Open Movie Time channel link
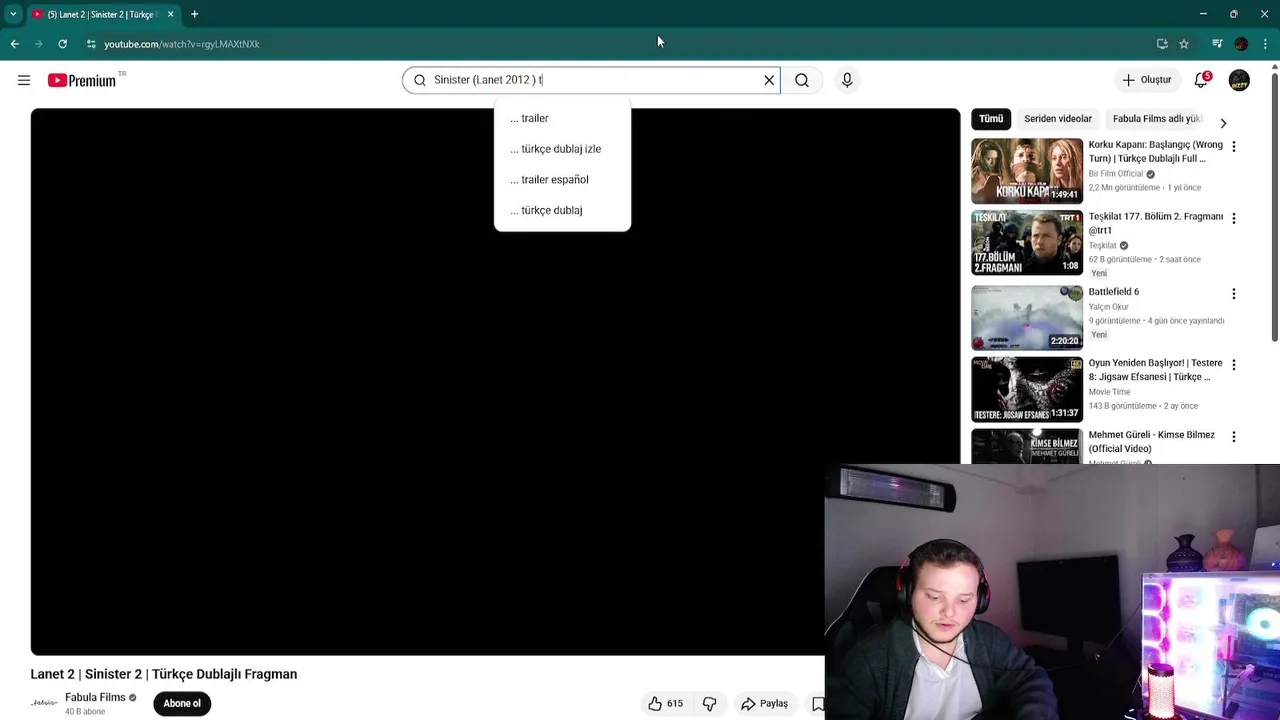This screenshot has width=1280, height=720. coord(1109,392)
